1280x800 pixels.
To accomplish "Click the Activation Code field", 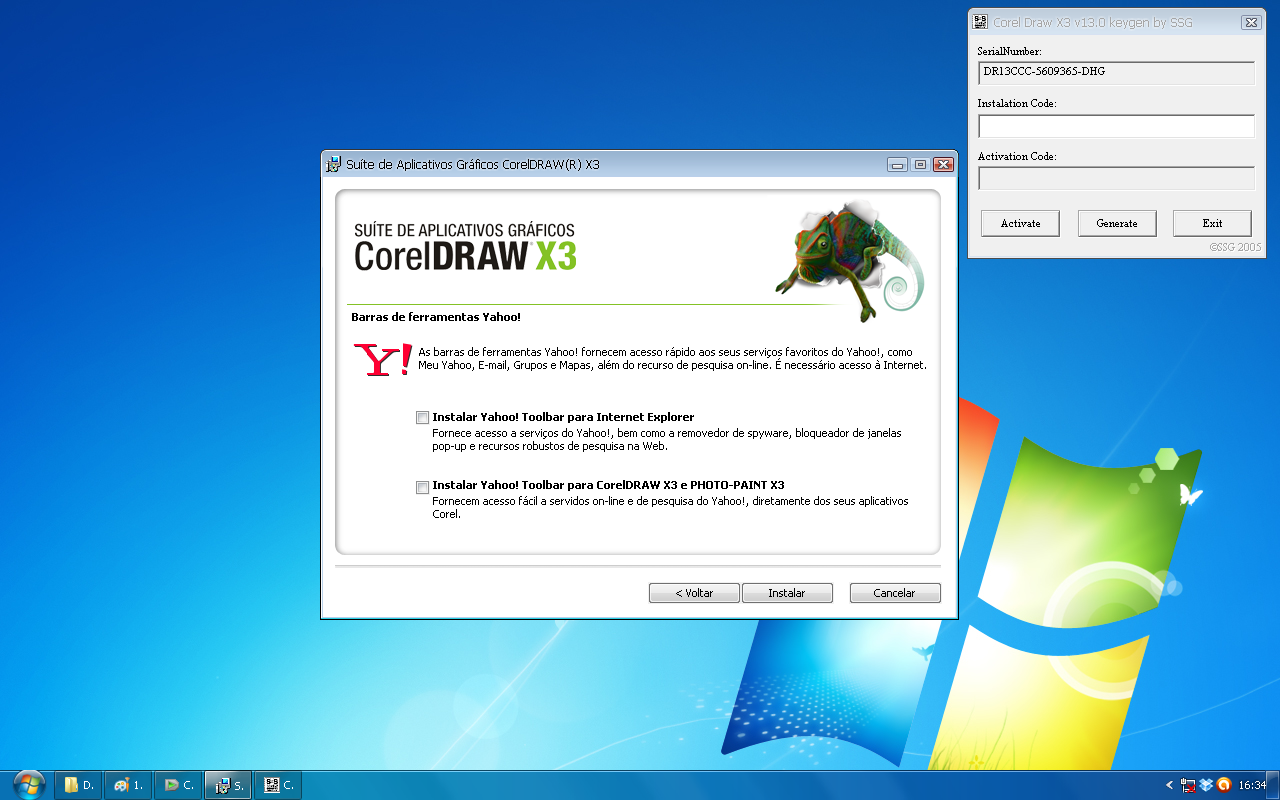I will pos(1116,178).
